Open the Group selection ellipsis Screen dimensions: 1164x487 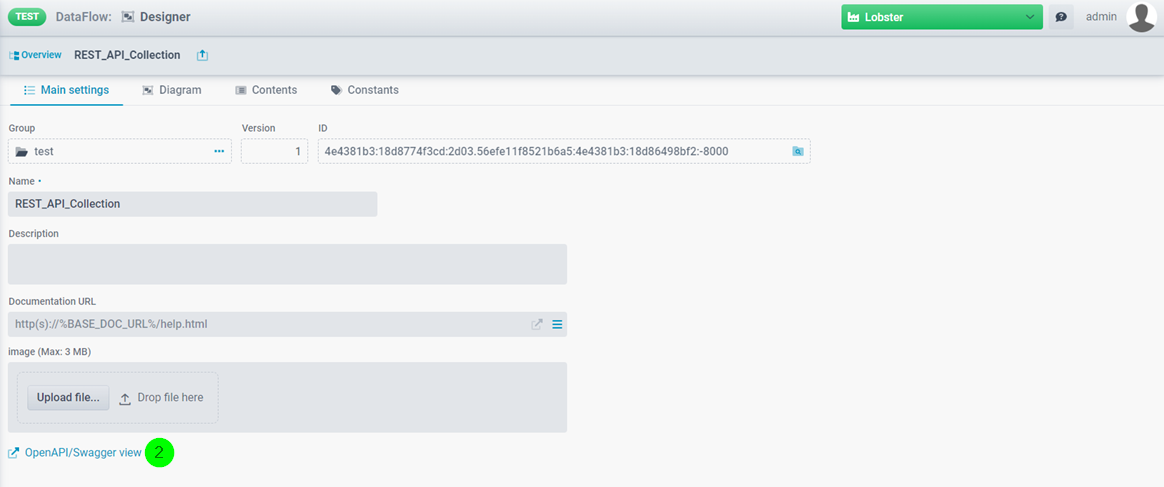coord(219,152)
